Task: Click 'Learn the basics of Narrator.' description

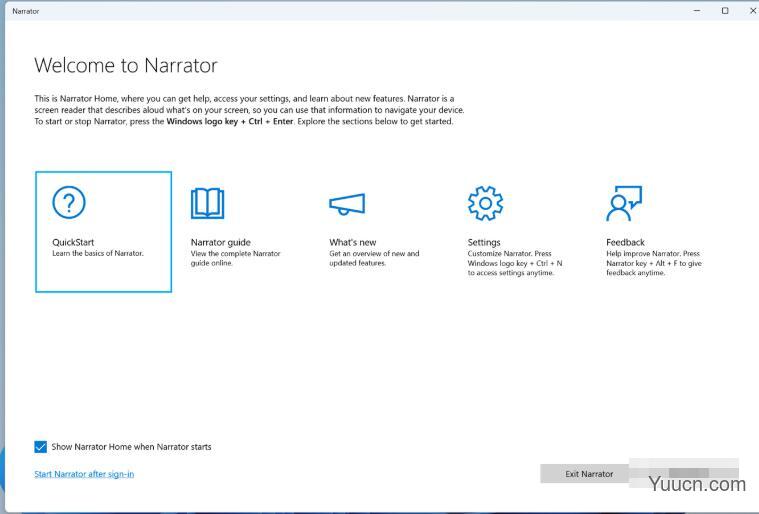Action: tap(98, 253)
